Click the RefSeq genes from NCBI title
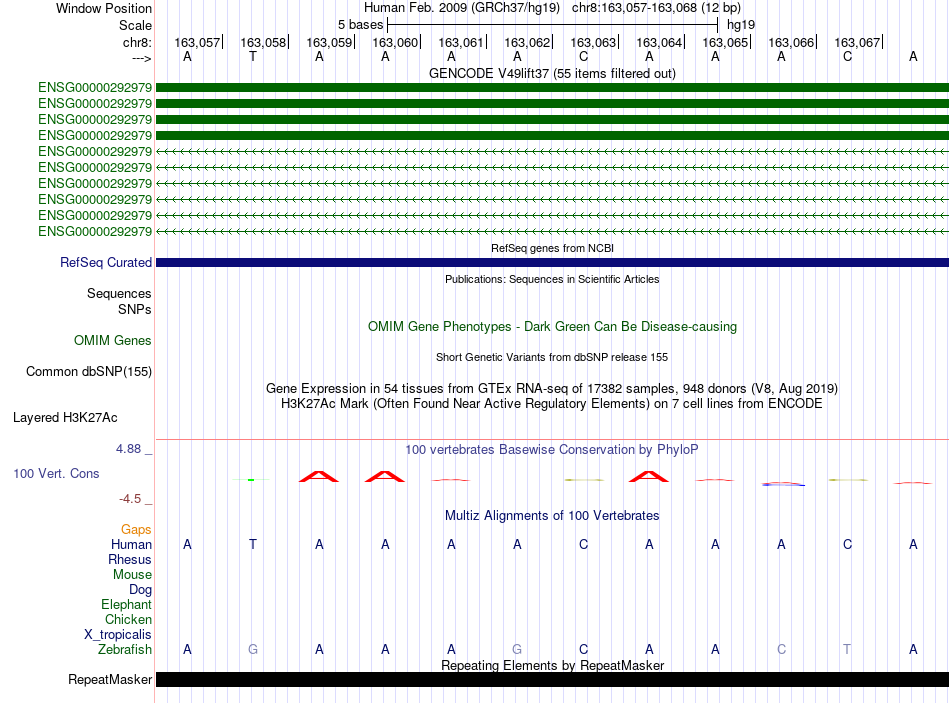 coord(552,248)
